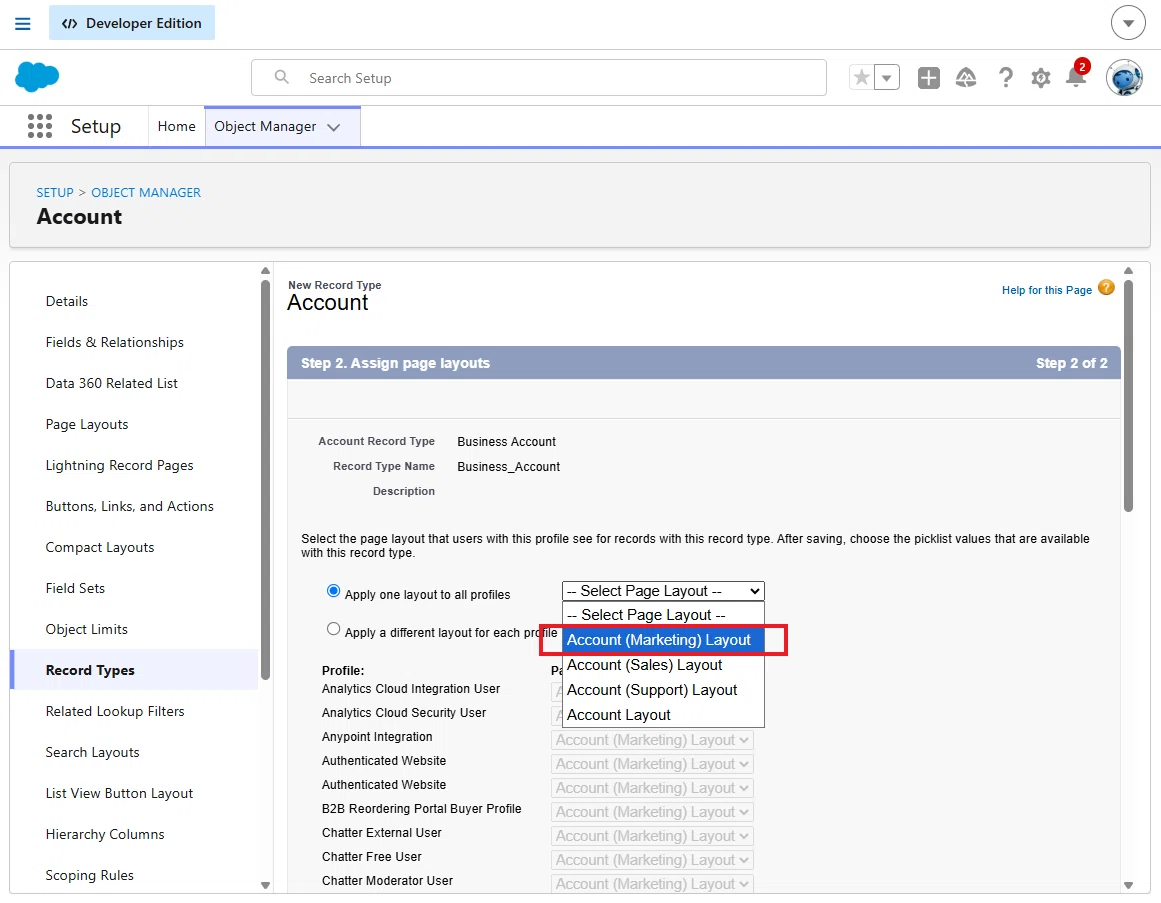Image resolution: width=1161 pixels, height=903 pixels.
Task: Click sidebar scroll down arrow
Action: (265, 885)
